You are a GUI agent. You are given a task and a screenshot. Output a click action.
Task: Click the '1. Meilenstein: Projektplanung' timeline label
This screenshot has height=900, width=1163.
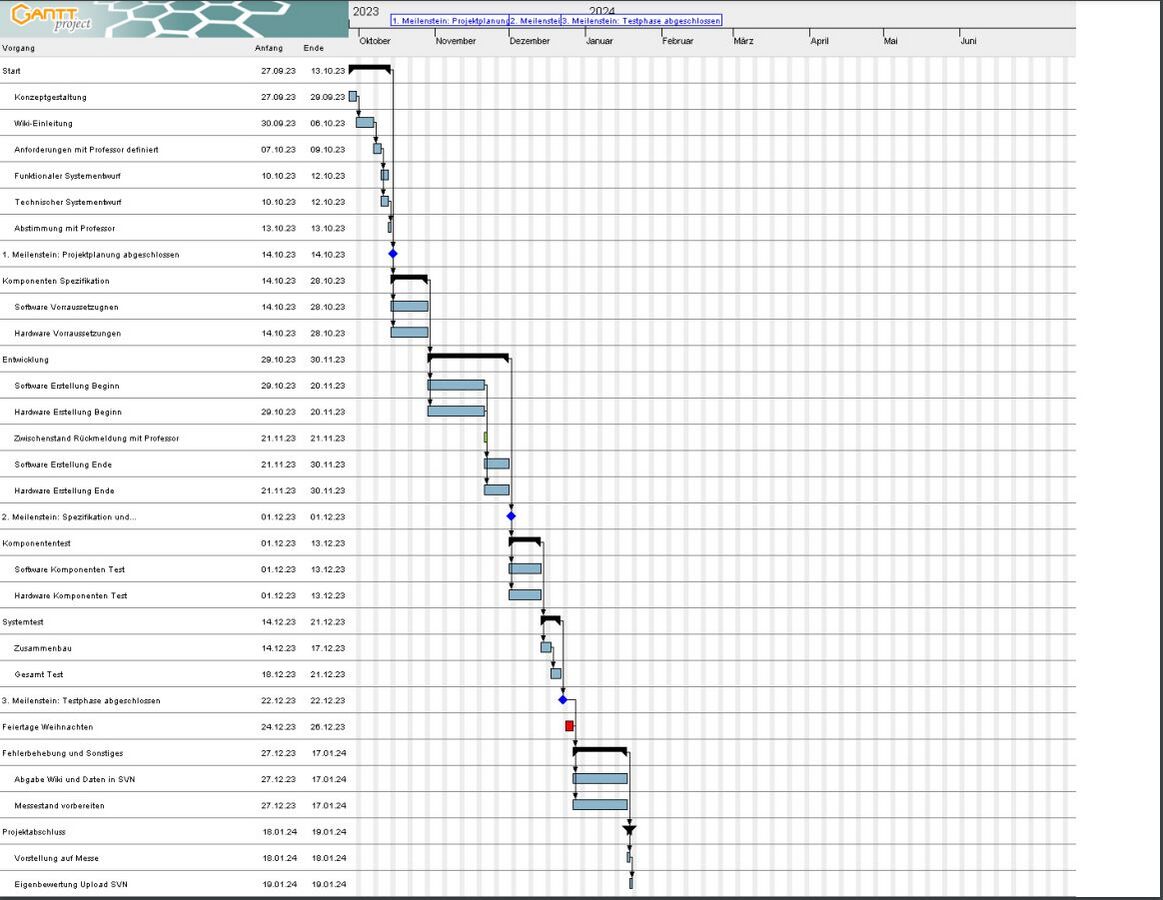(450, 20)
